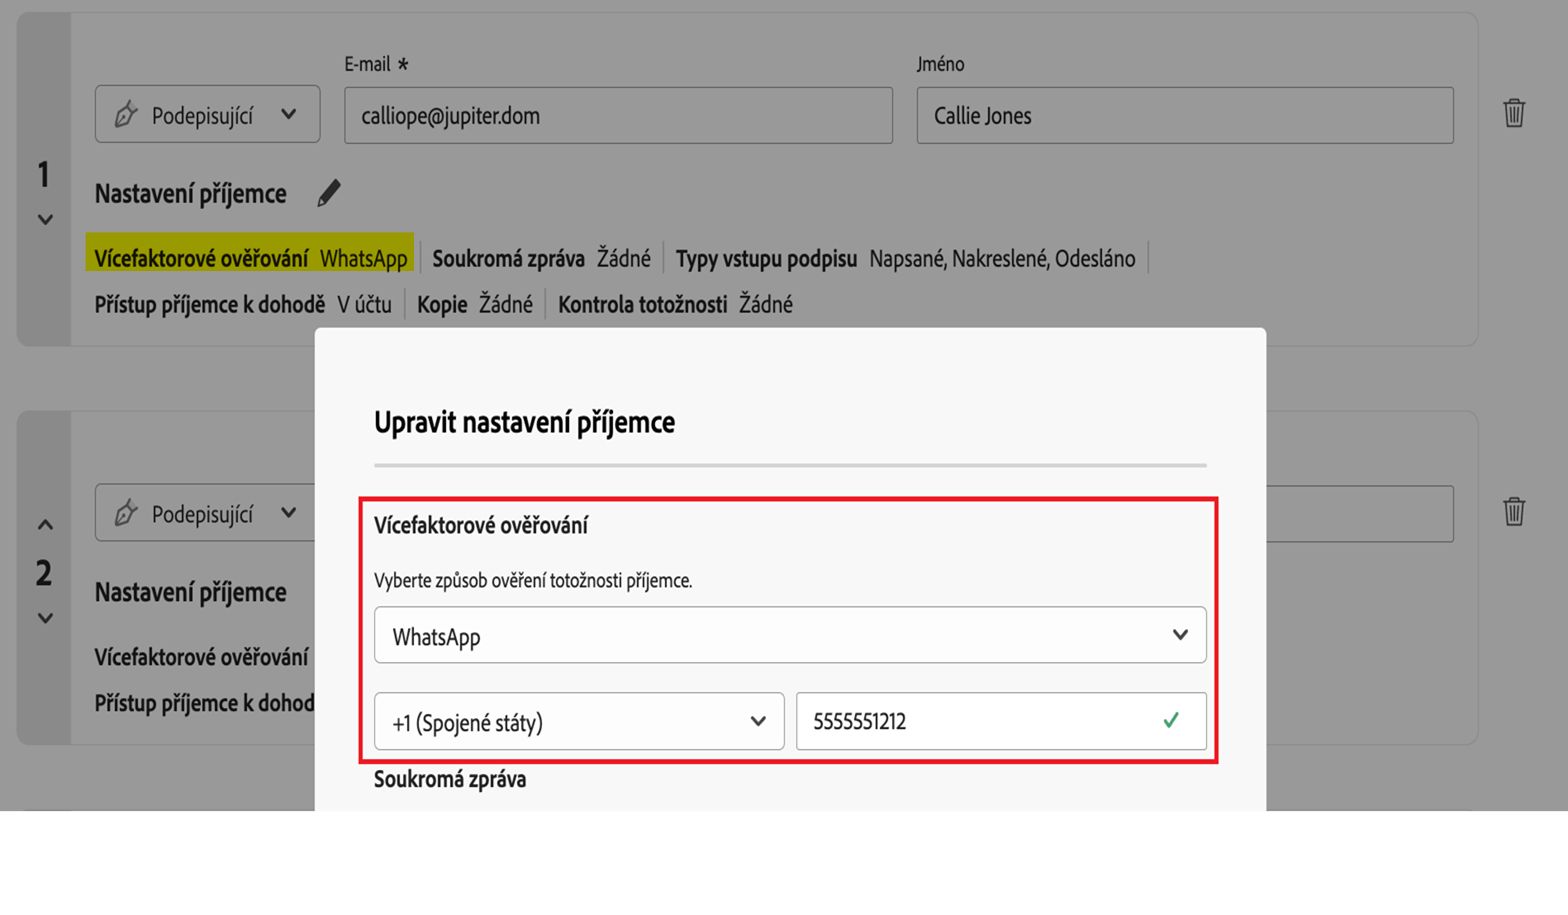
Task: Move recipient 2 up with chevron arrow
Action: click(x=45, y=525)
